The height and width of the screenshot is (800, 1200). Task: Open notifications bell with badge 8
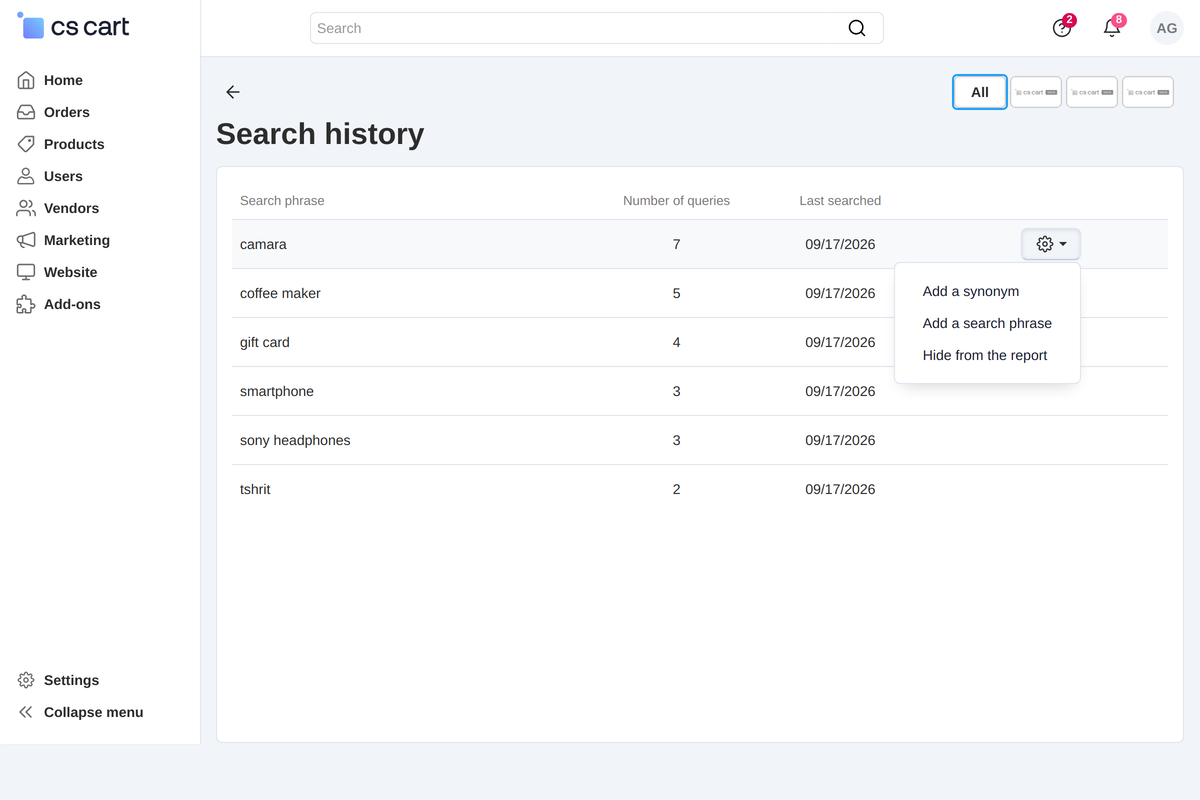pyautogui.click(x=1112, y=28)
